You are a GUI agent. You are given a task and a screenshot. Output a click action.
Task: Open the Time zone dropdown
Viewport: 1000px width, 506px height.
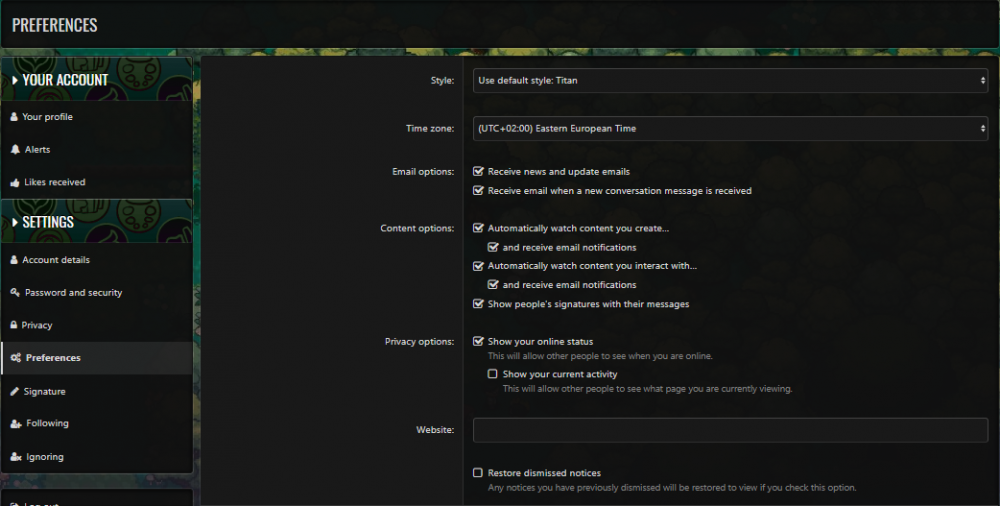(730, 128)
